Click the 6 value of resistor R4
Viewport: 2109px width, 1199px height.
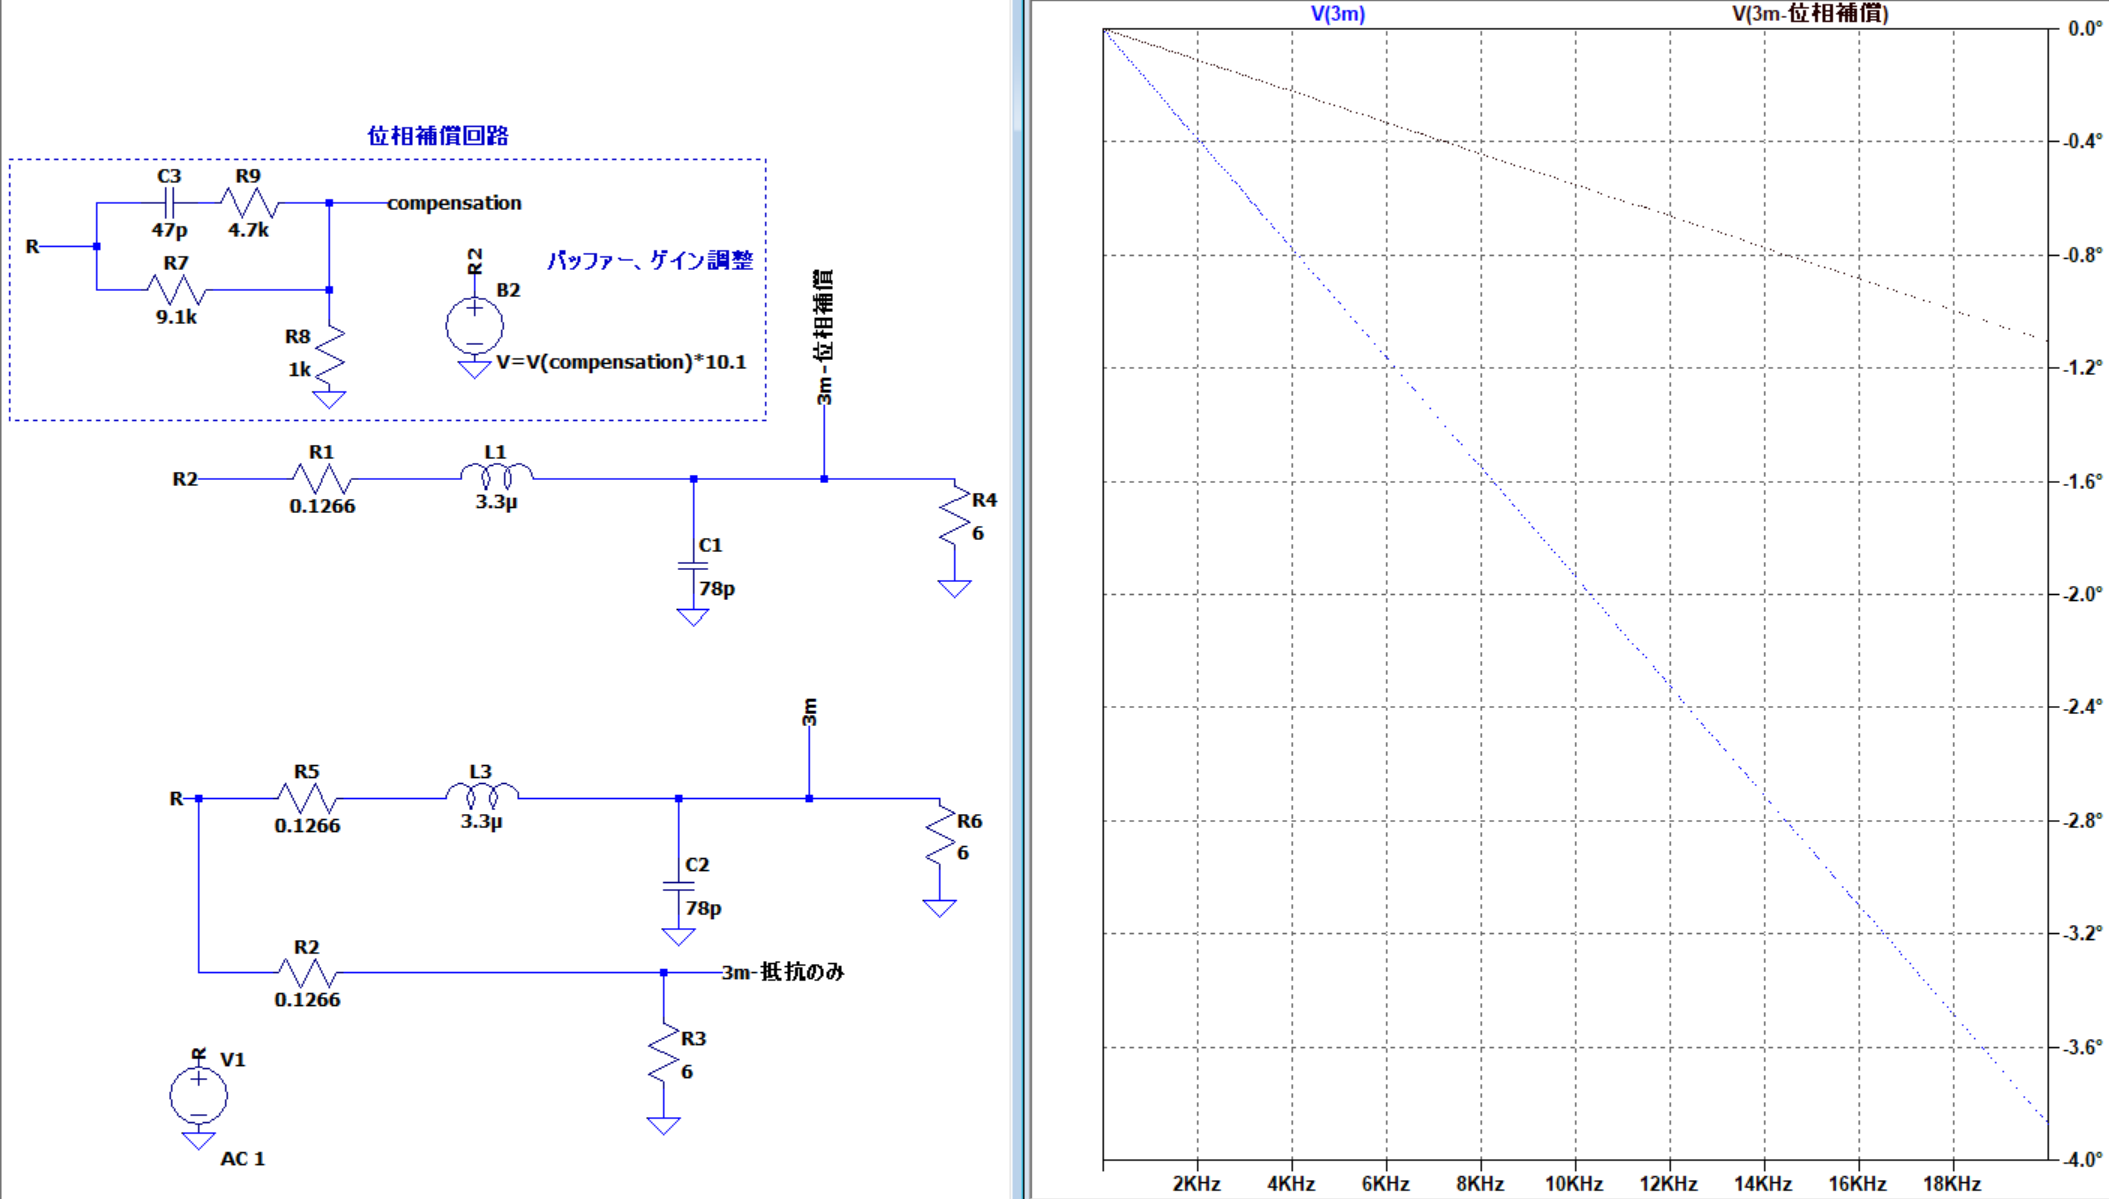pos(978,534)
